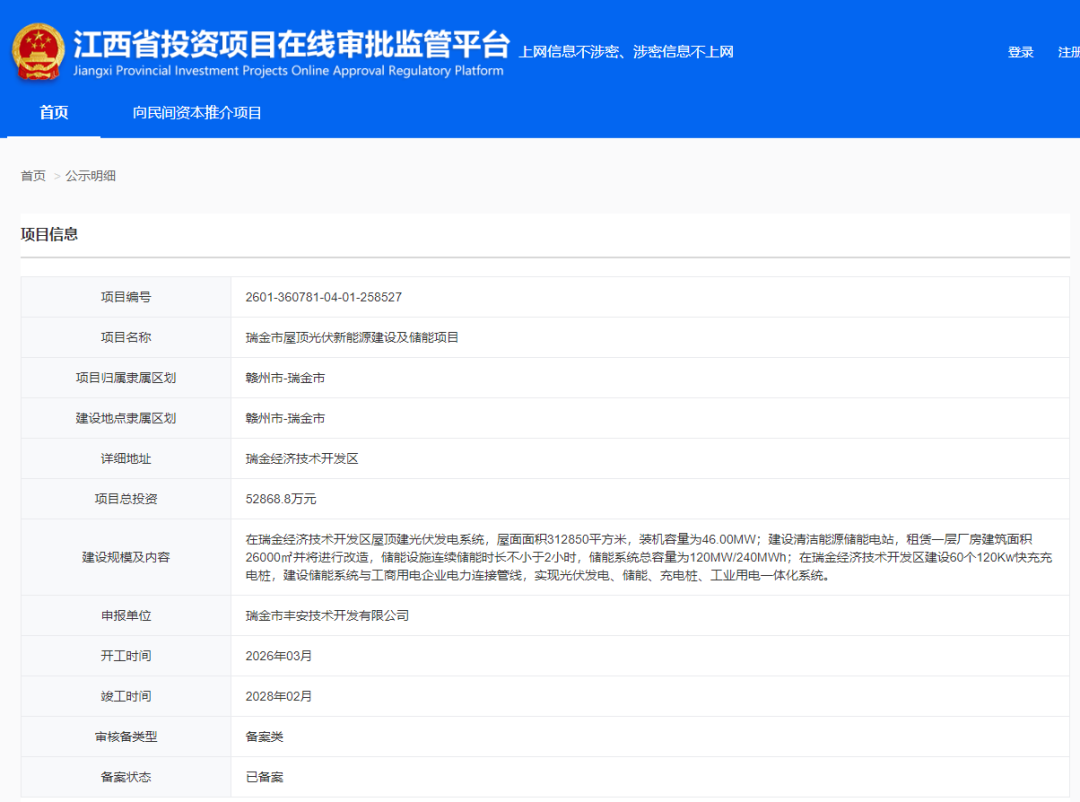Click the start date 2026年03月
This screenshot has height=802, width=1080.
point(279,656)
